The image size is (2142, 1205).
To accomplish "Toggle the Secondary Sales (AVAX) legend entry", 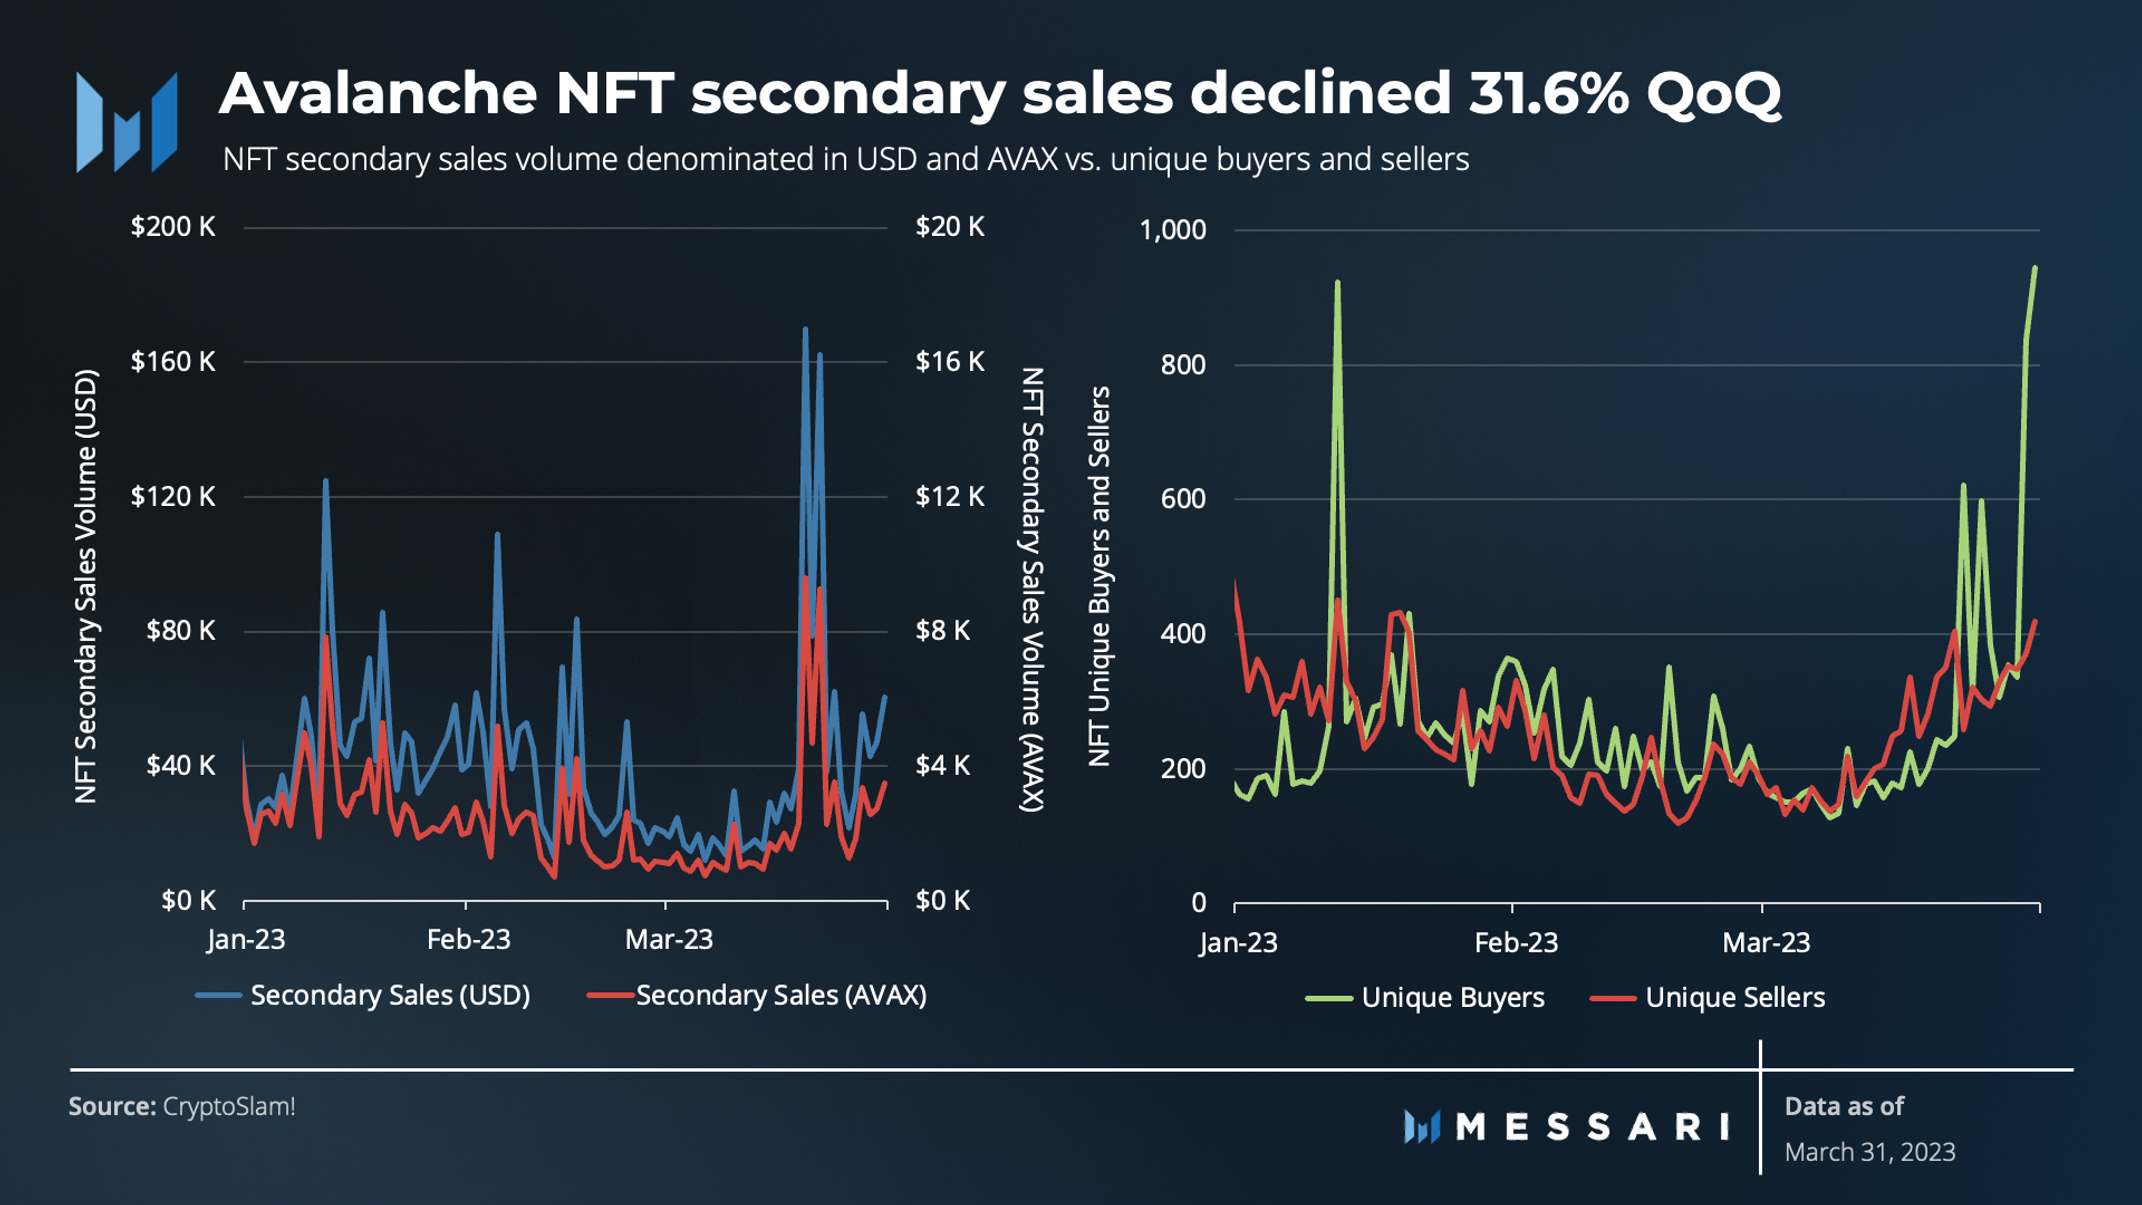I will coord(757,995).
